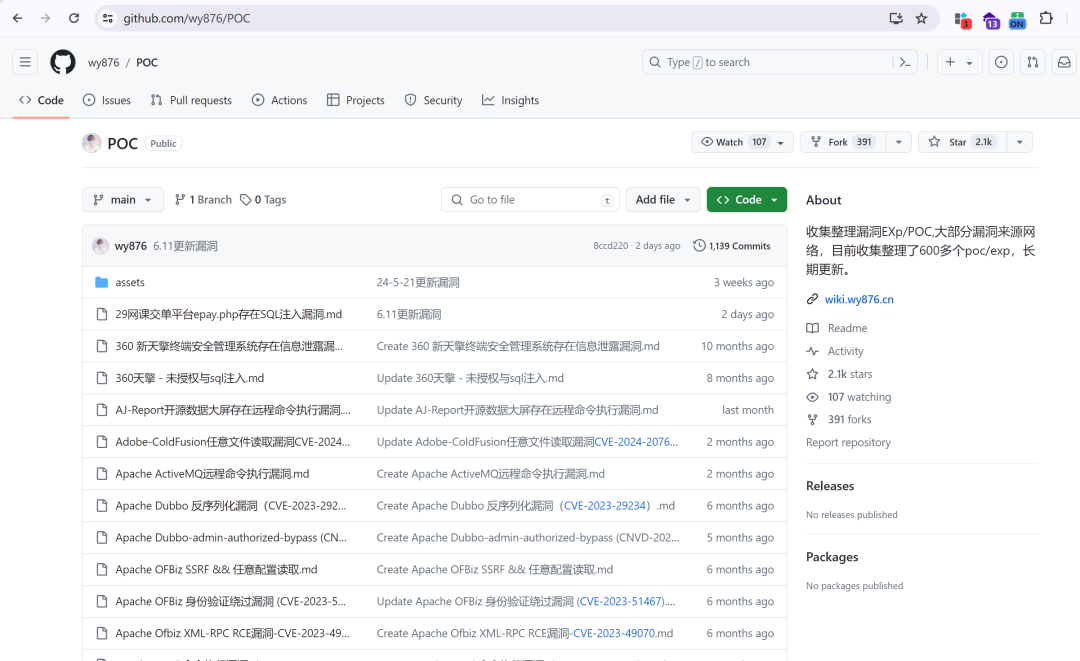Click the create new plus icon
1080x661 pixels.
click(951, 62)
